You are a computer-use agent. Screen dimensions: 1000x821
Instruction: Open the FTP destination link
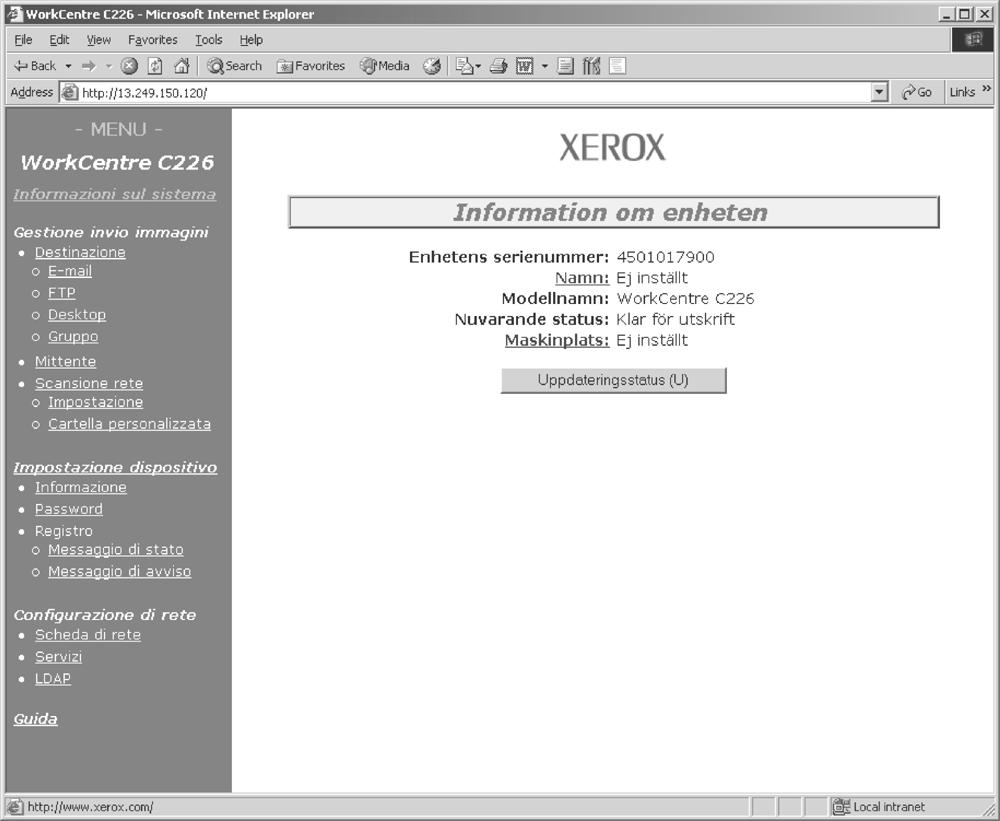(x=62, y=293)
